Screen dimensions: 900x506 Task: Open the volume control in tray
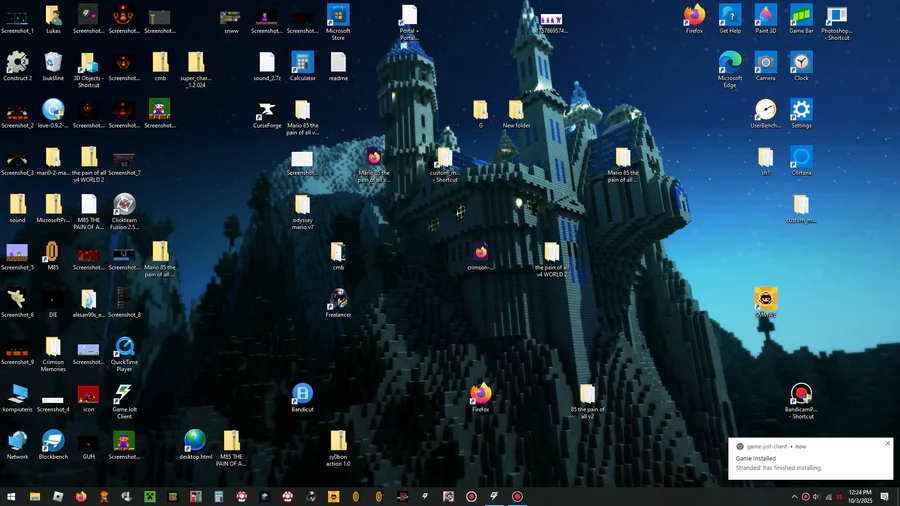click(816, 497)
